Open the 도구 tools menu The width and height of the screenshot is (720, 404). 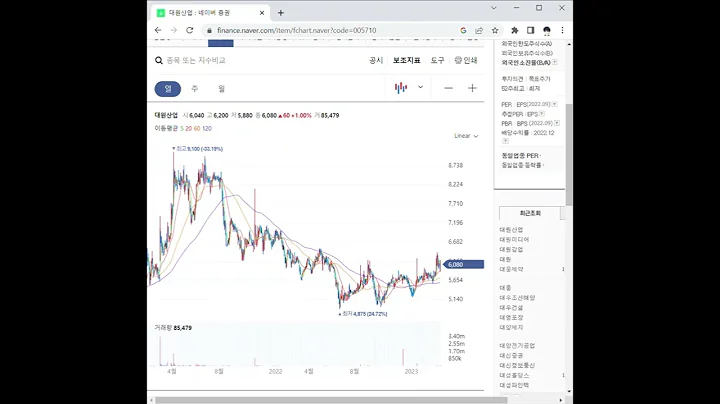click(437, 60)
